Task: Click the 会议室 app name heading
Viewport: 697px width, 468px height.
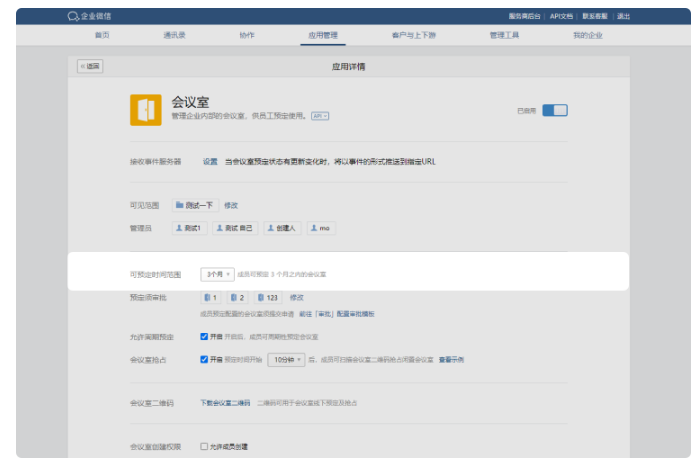Action: 190,102
